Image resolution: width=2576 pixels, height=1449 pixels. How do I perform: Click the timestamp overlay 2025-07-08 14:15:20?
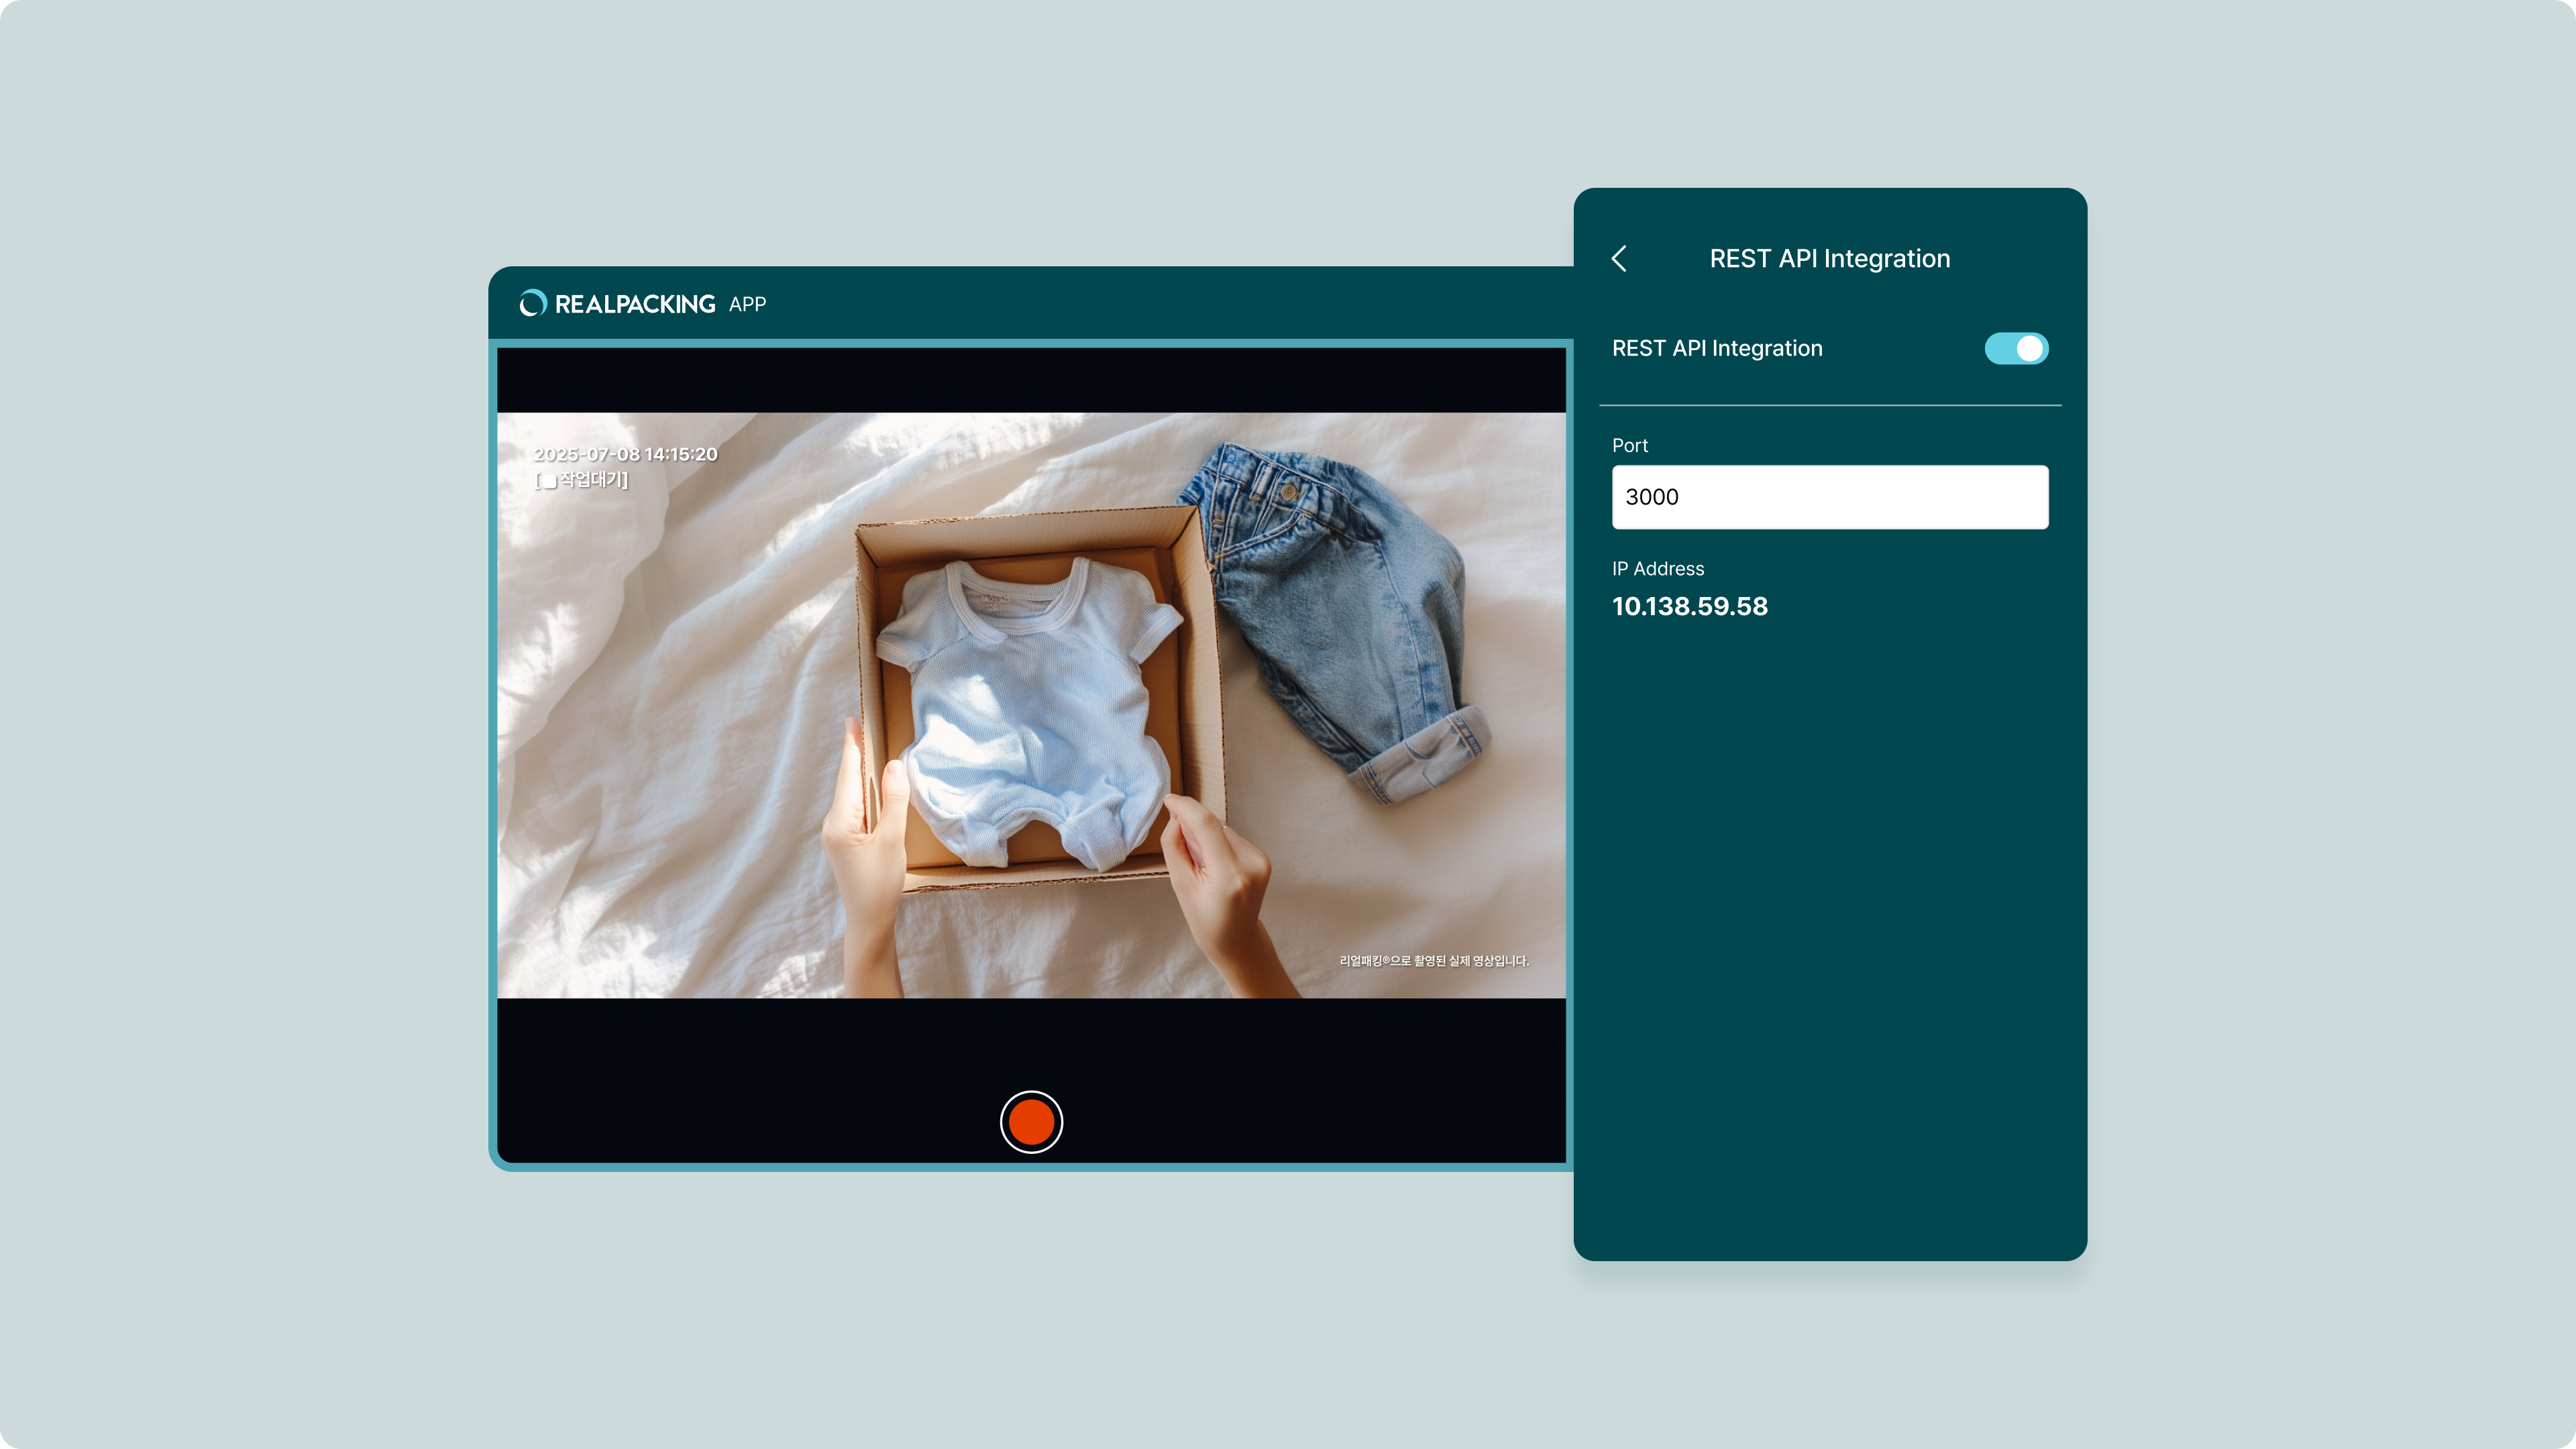625,455
